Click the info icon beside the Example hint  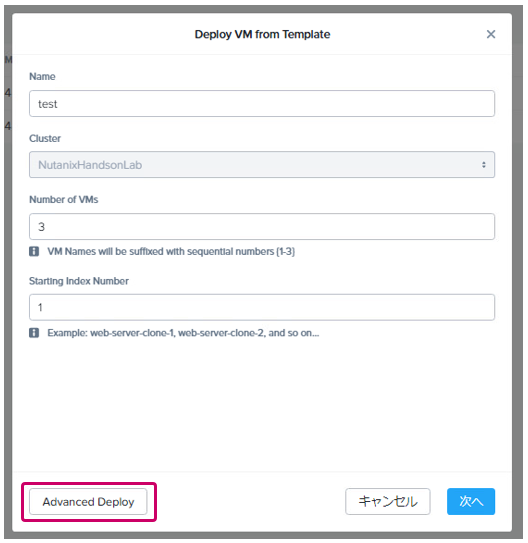(x=34, y=333)
